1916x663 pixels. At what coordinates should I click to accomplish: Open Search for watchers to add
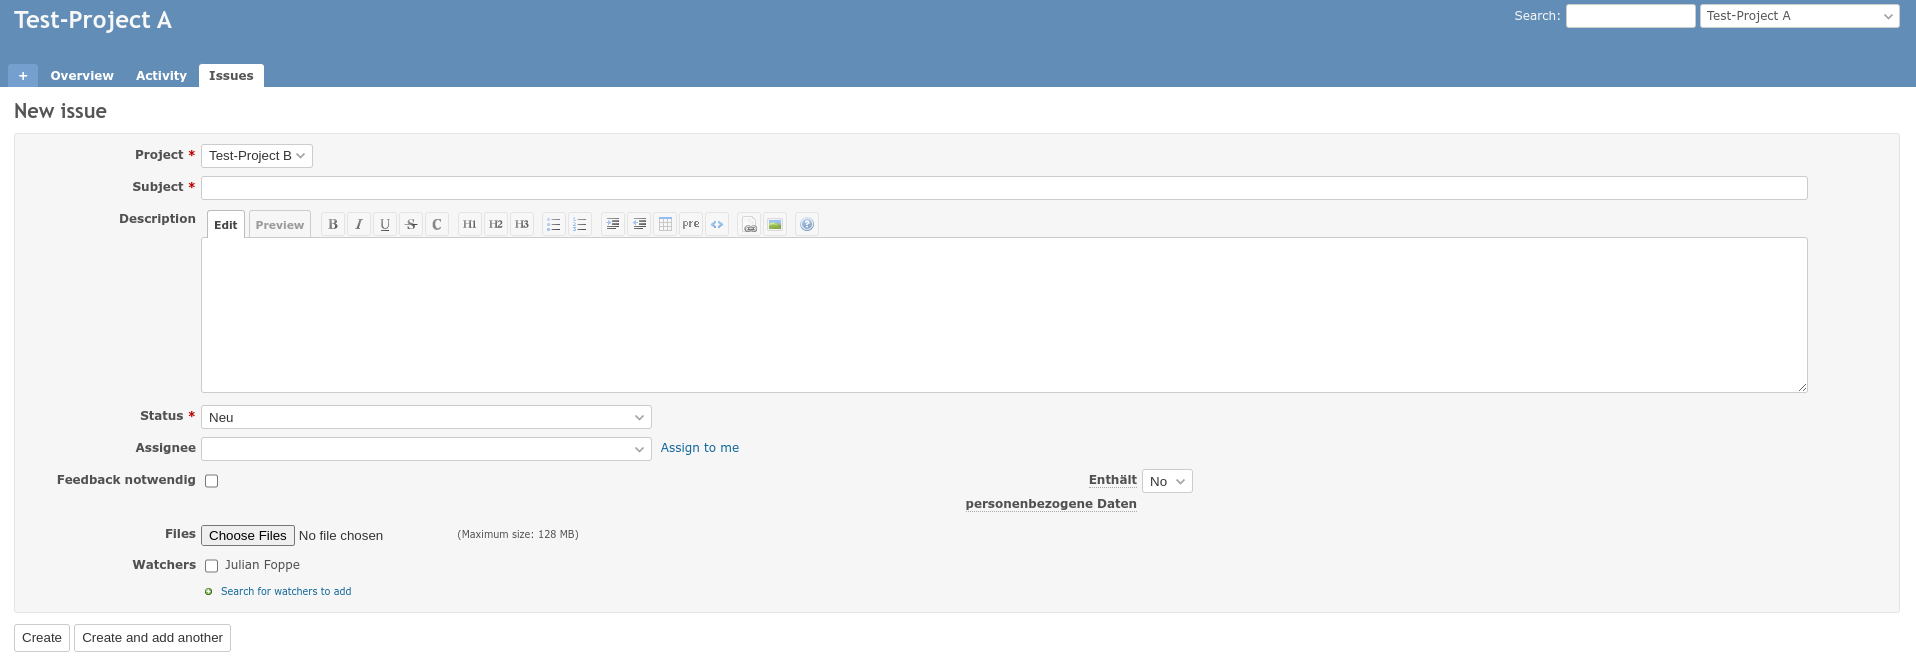(286, 592)
